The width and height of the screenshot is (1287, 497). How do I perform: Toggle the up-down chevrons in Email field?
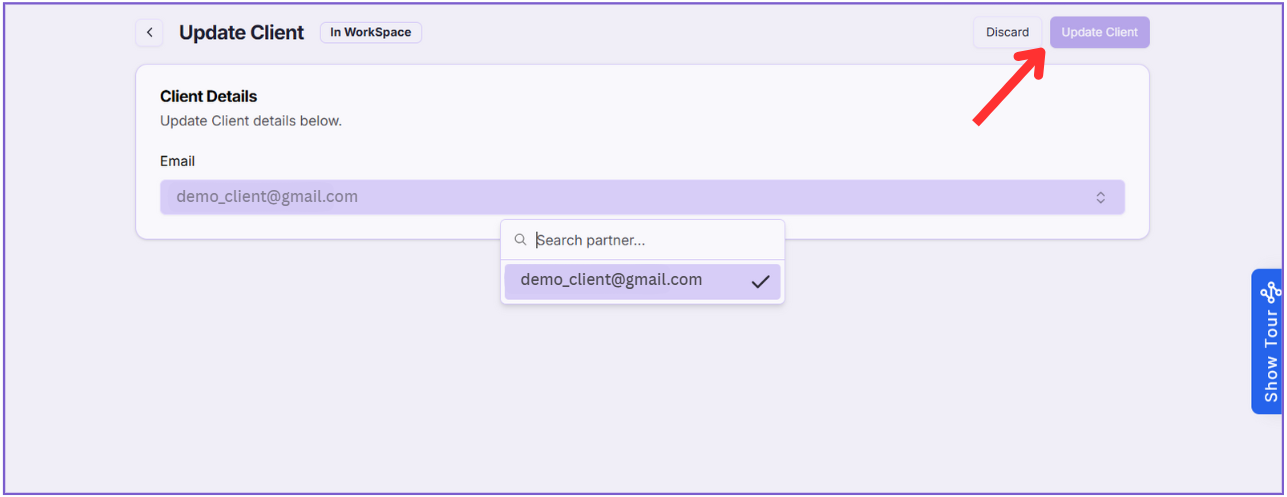1100,198
